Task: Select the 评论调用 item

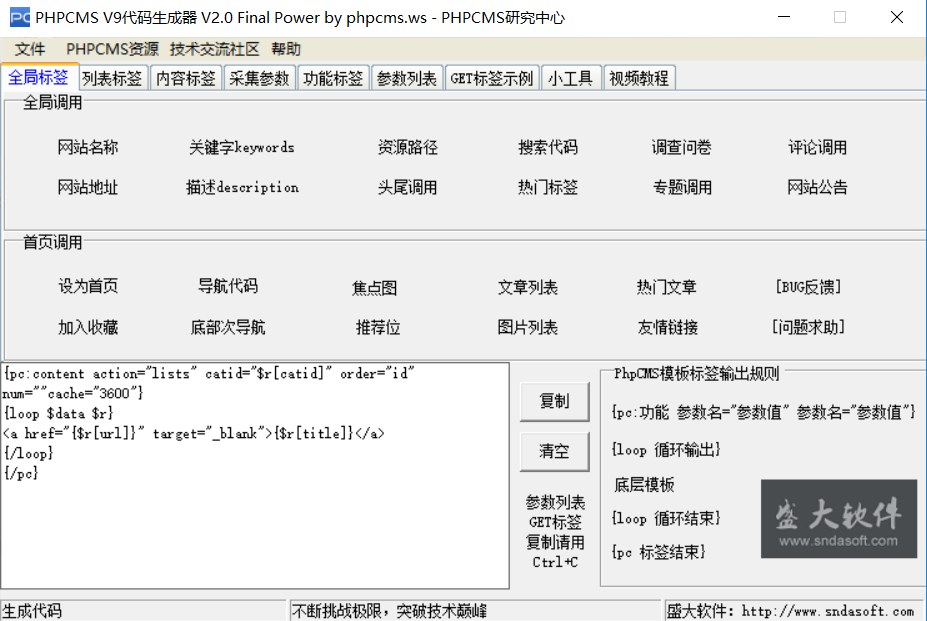Action: coord(818,147)
